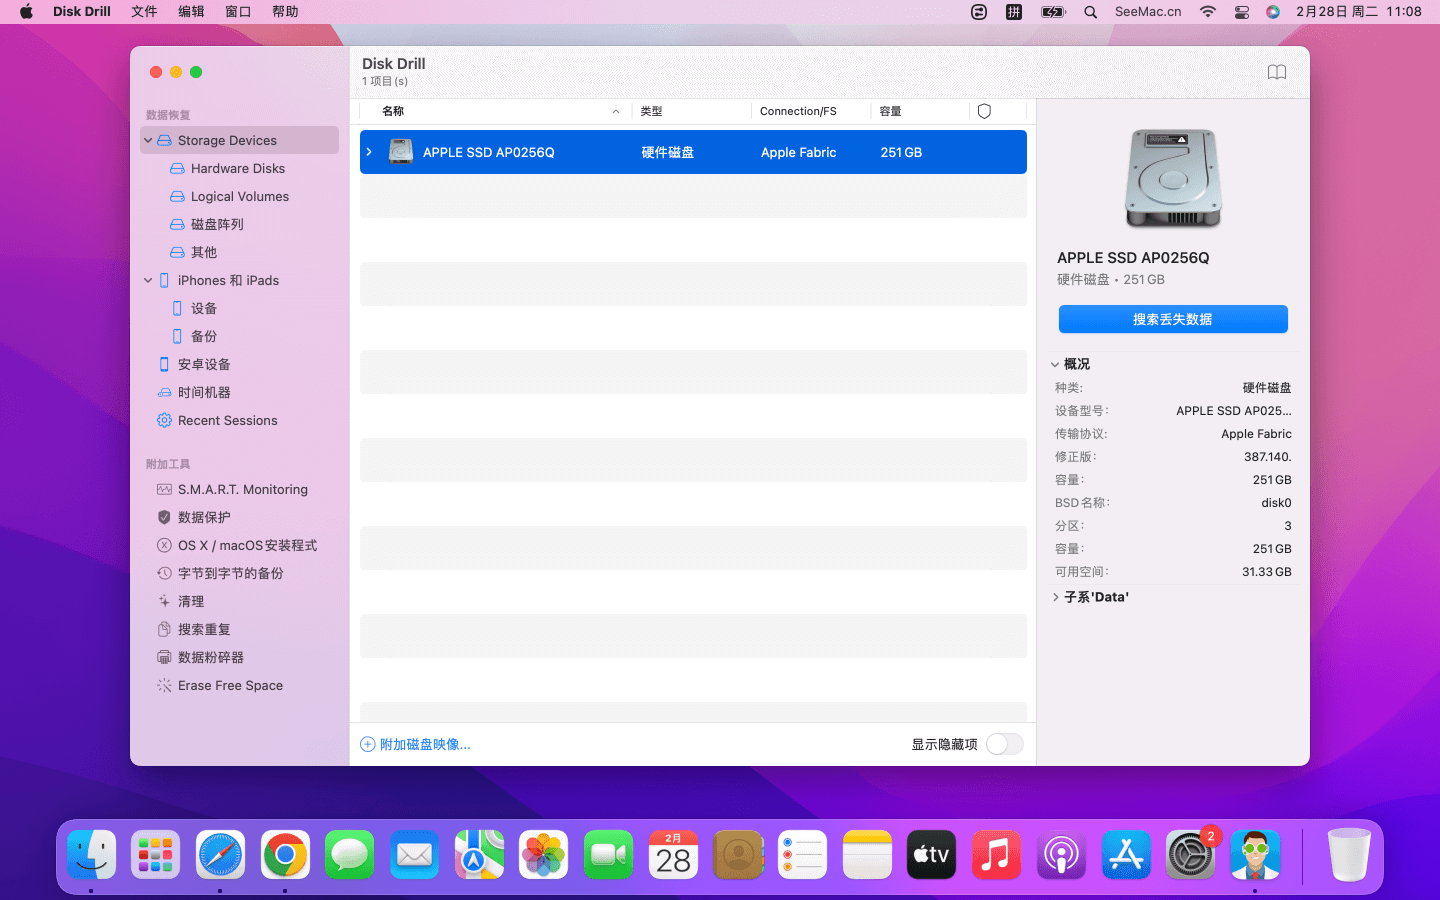Open Calendar from the Dock
Screen dimensions: 1440x900
pyautogui.click(x=673, y=855)
